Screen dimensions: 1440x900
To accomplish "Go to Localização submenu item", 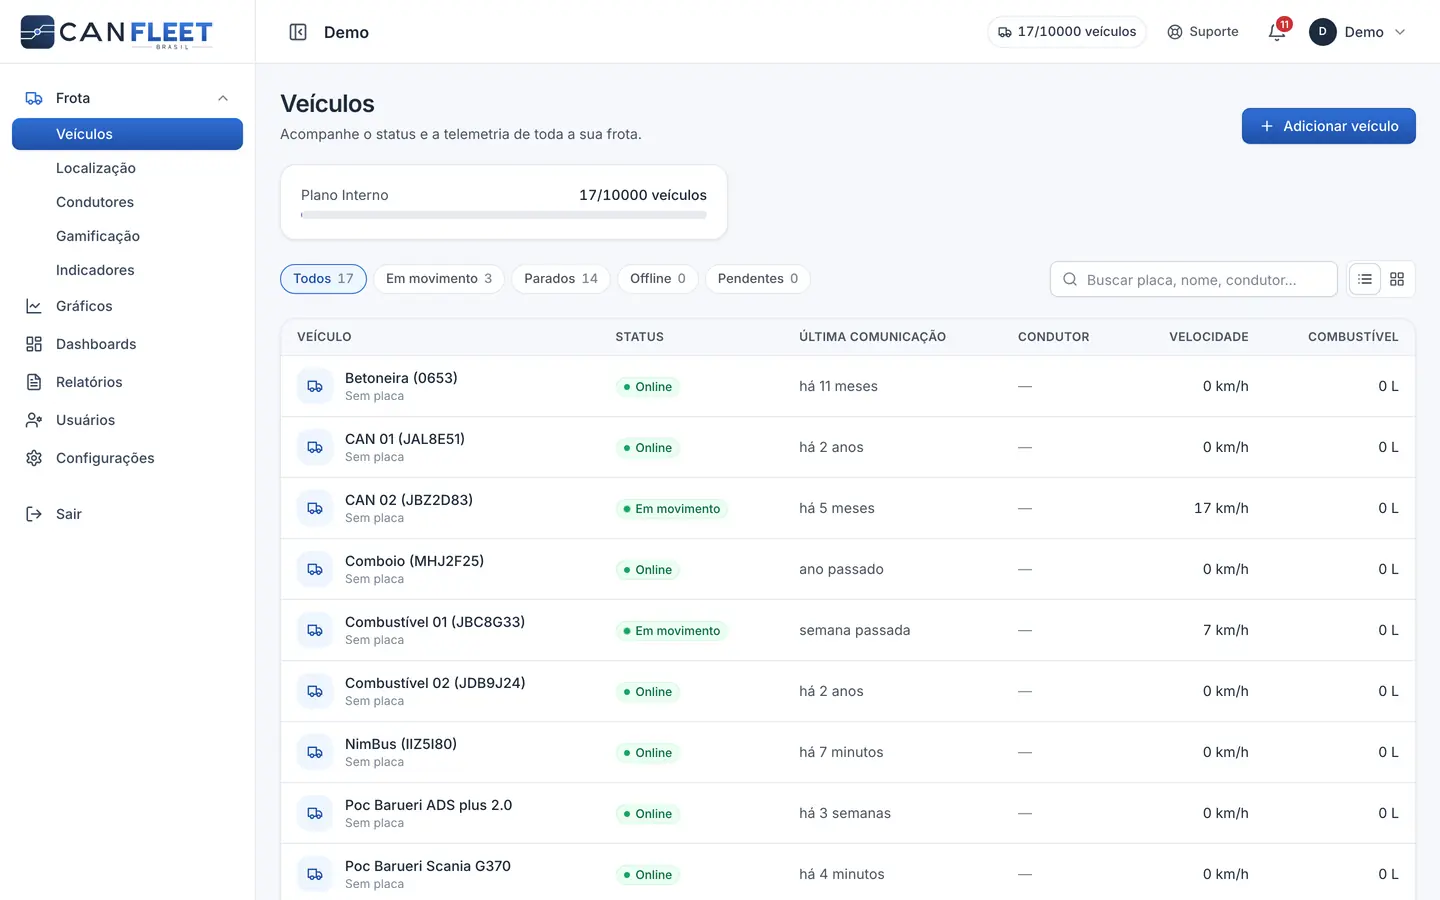I will [127, 168].
